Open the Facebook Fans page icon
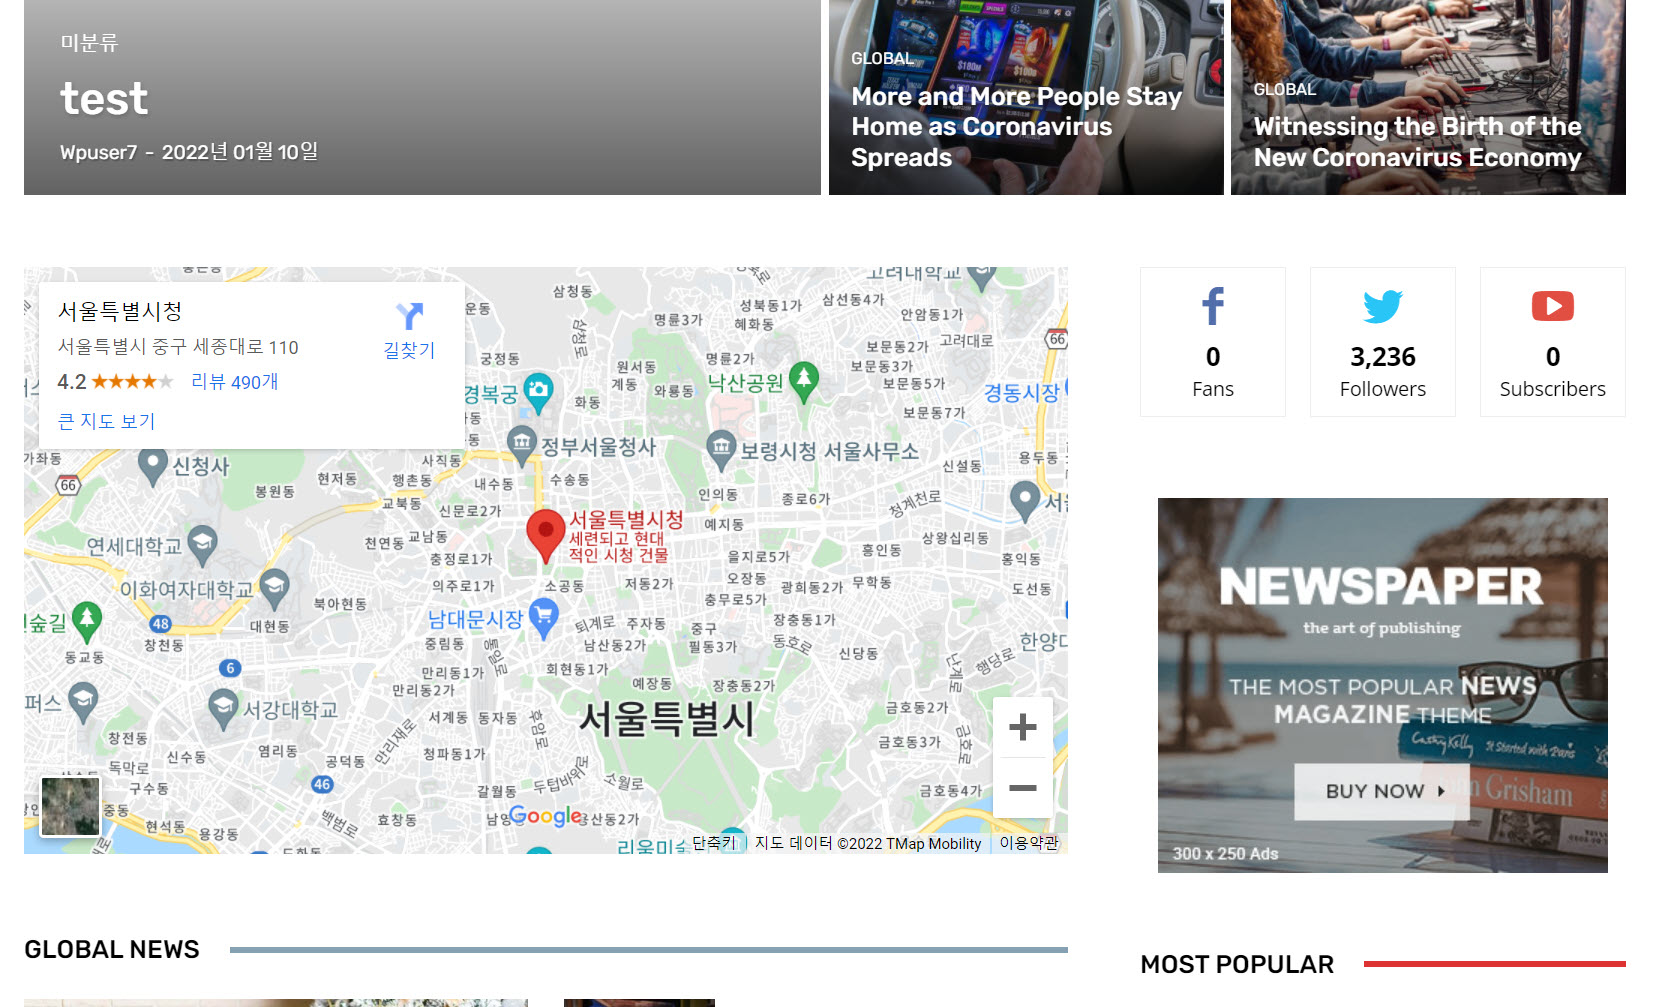Screen dimensions: 1660x1007 click(x=1212, y=307)
